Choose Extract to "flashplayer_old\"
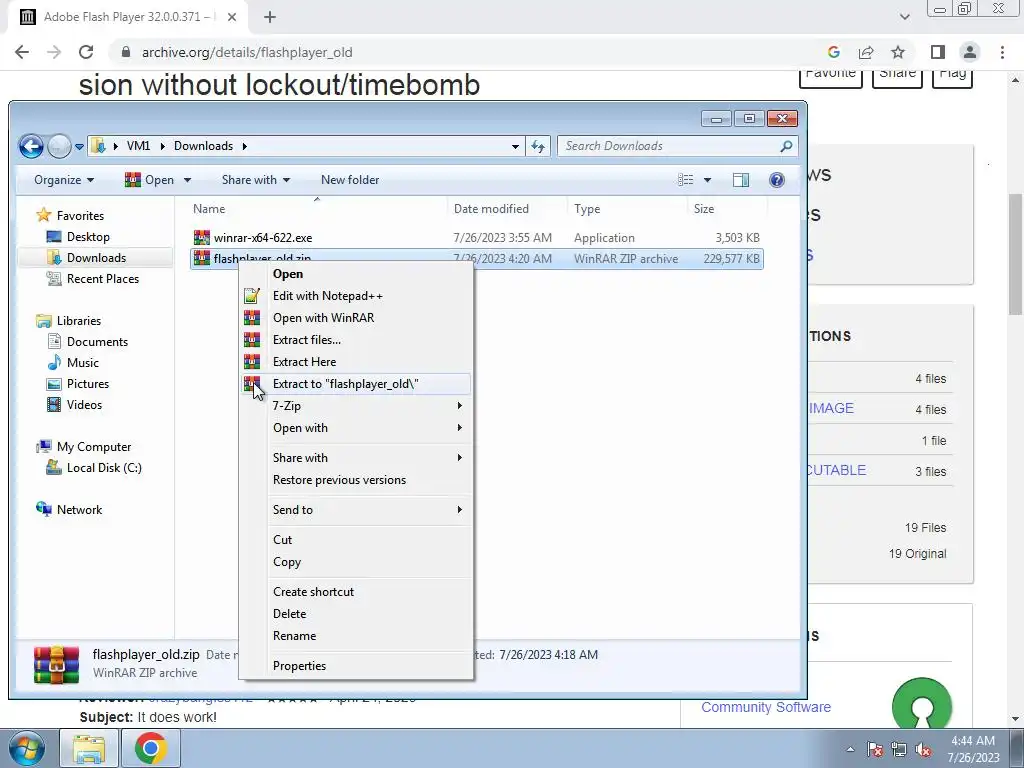 pos(356,384)
